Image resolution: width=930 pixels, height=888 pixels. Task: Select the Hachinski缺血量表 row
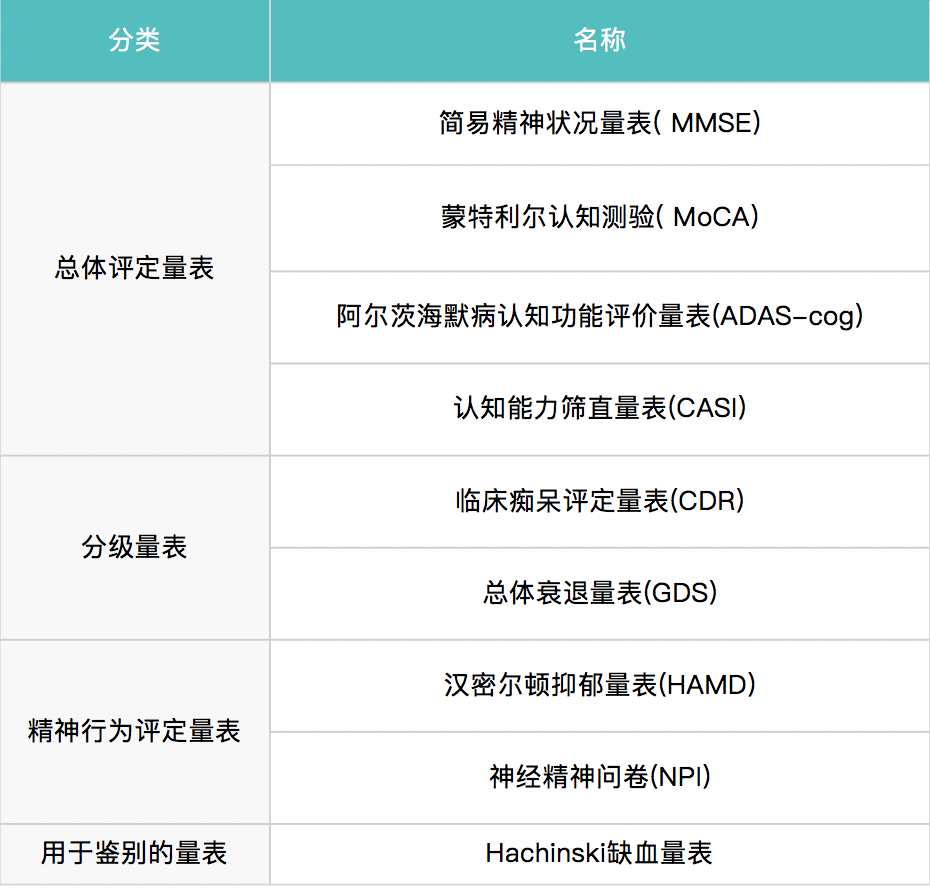pos(598,854)
